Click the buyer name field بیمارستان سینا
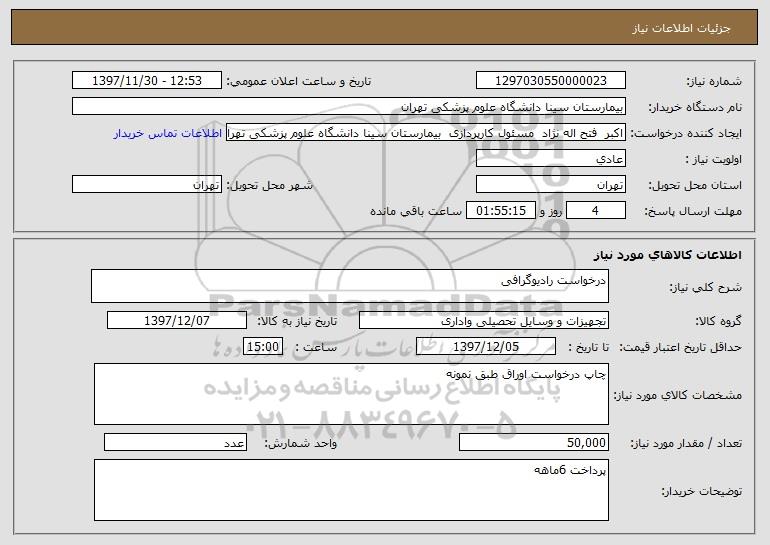Viewport: 770px width, 545px height. pos(349,107)
